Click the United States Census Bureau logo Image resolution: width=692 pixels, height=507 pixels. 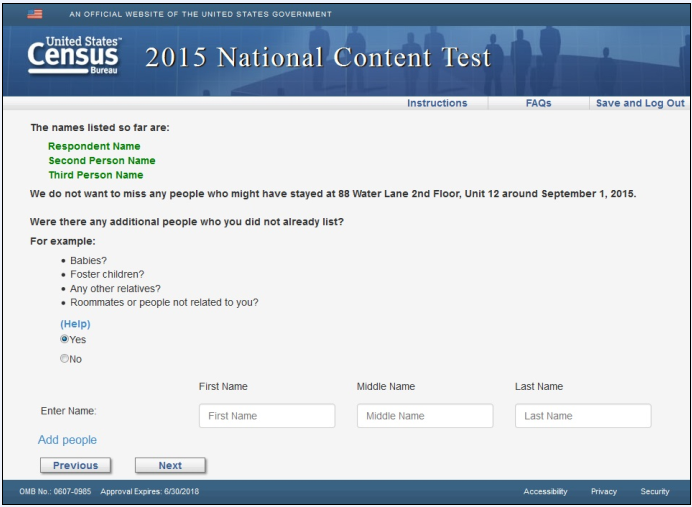click(x=74, y=56)
